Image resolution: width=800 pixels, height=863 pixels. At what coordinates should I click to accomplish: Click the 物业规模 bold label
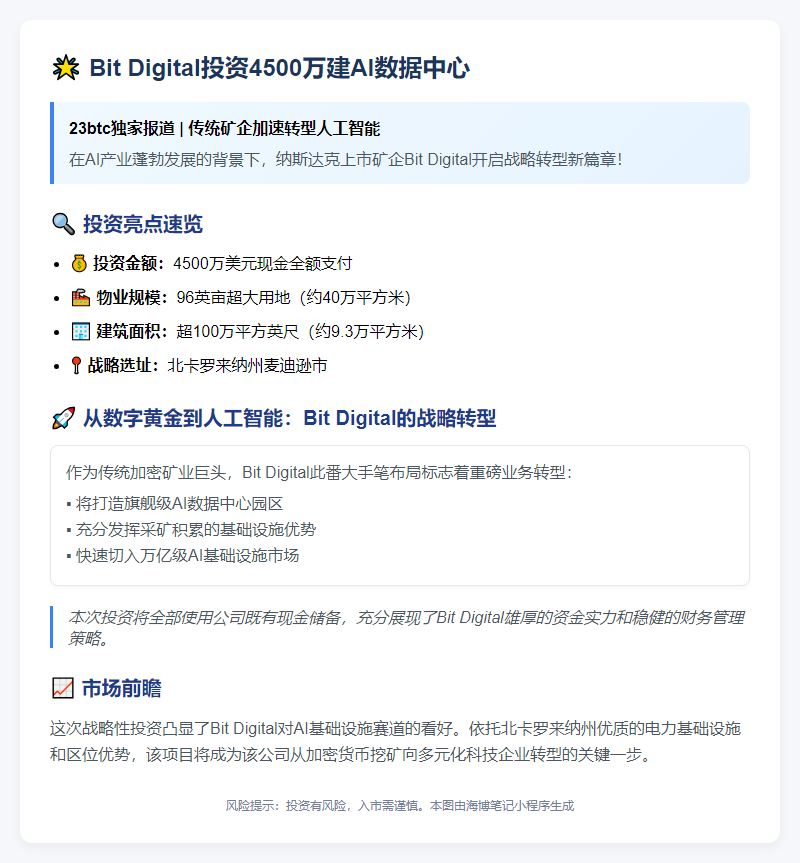(132, 298)
